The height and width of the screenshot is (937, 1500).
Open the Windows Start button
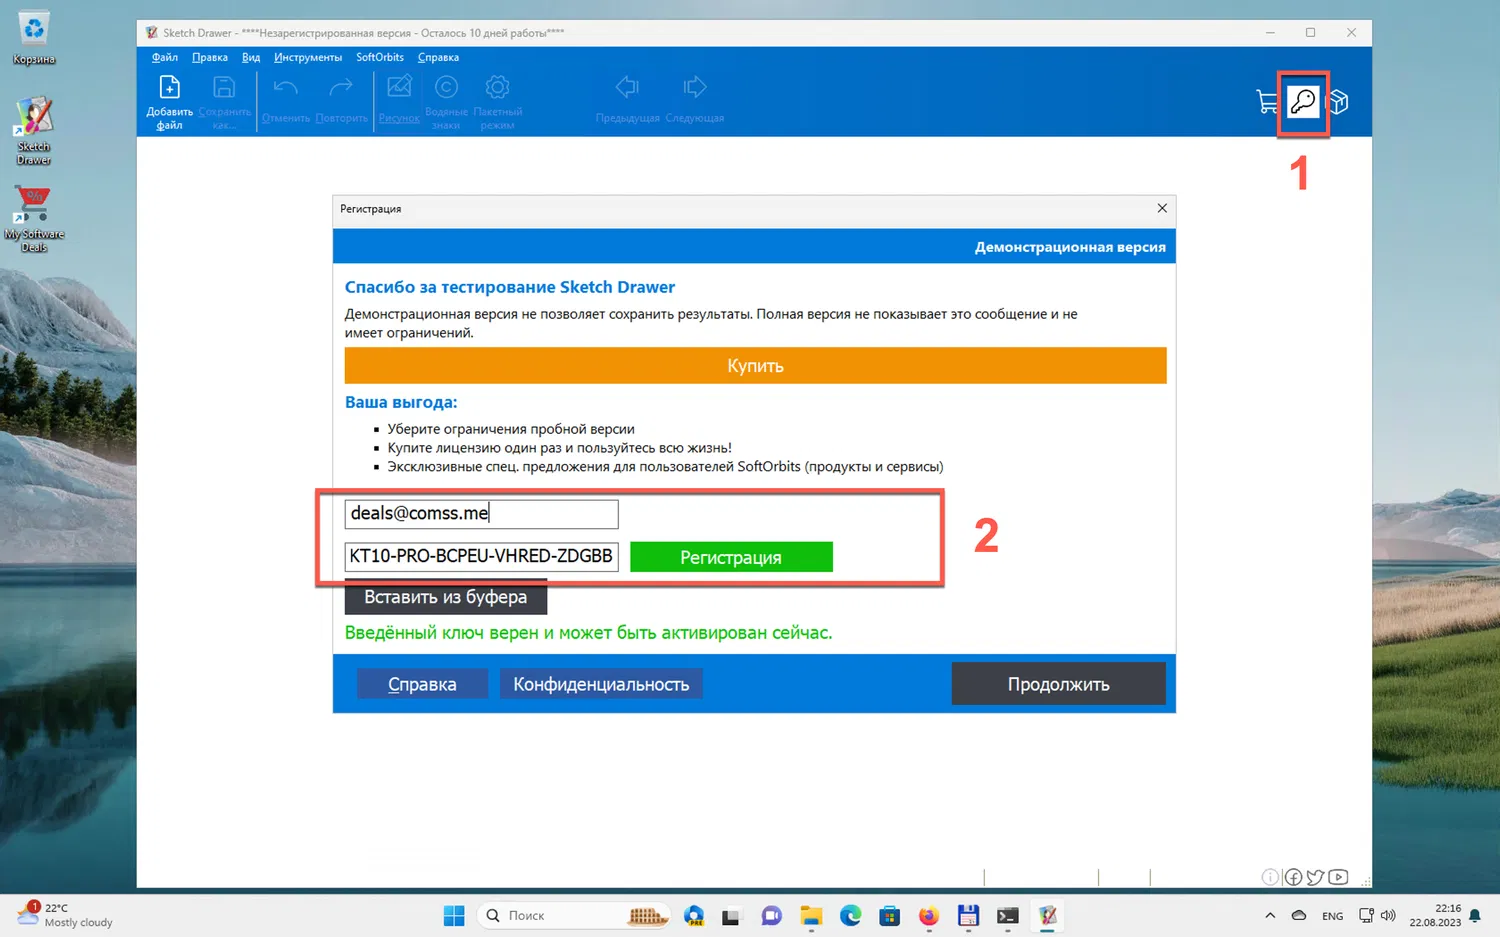tap(454, 915)
